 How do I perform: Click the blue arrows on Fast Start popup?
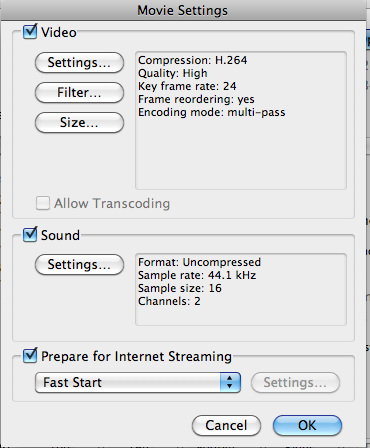230,383
